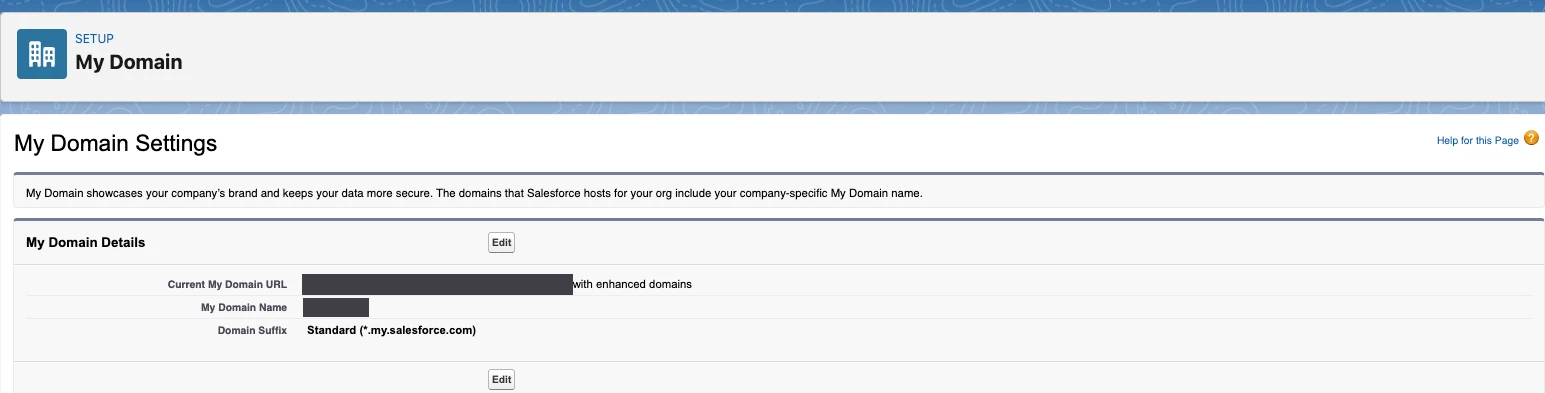Select the My Domain page title
Screen dimensions: 1545x393
coord(129,62)
